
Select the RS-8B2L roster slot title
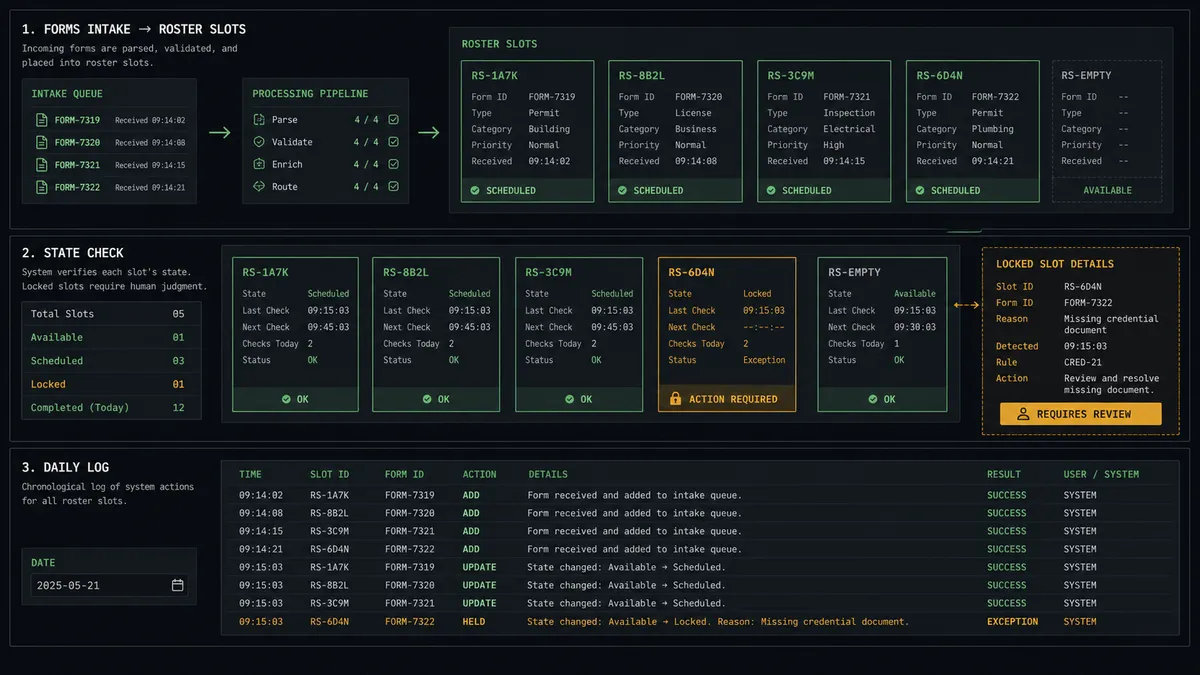click(x=642, y=75)
